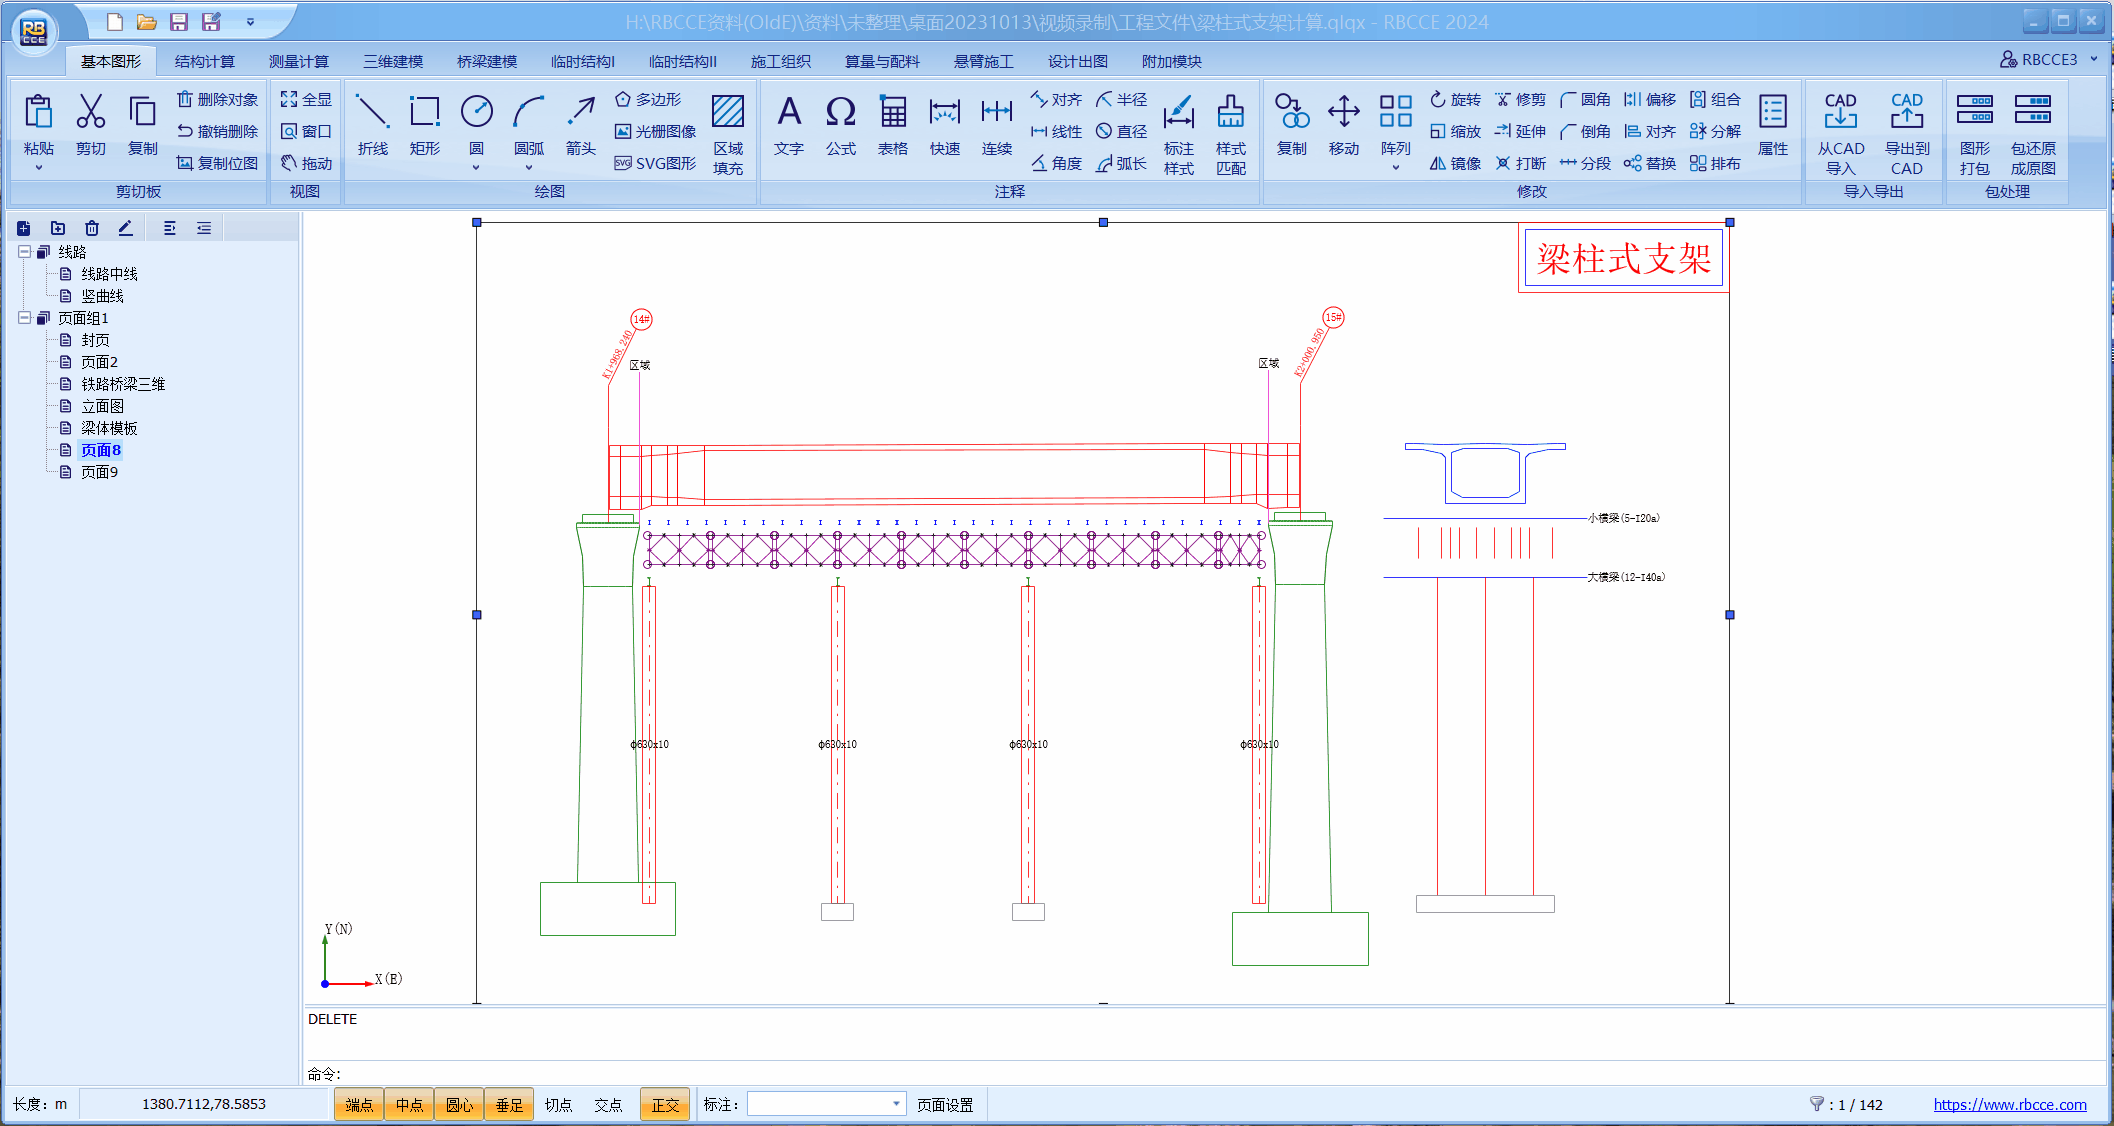Open the 粘贴 paste dropdown arrow
Image resolution: width=2114 pixels, height=1126 pixels.
(39, 168)
